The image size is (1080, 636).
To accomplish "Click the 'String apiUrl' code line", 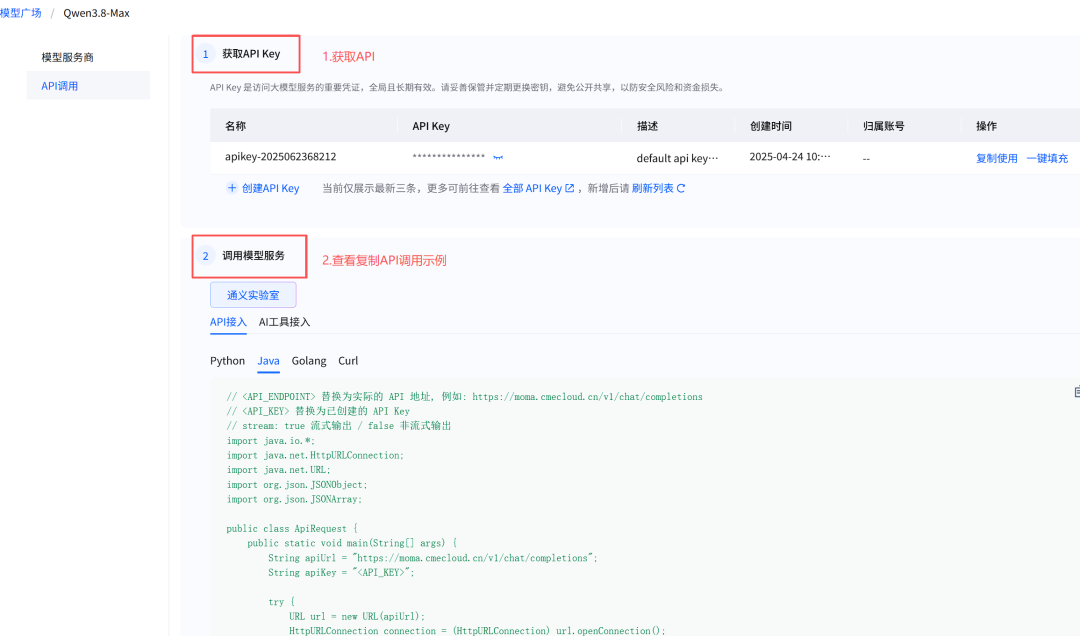I will pos(433,558).
